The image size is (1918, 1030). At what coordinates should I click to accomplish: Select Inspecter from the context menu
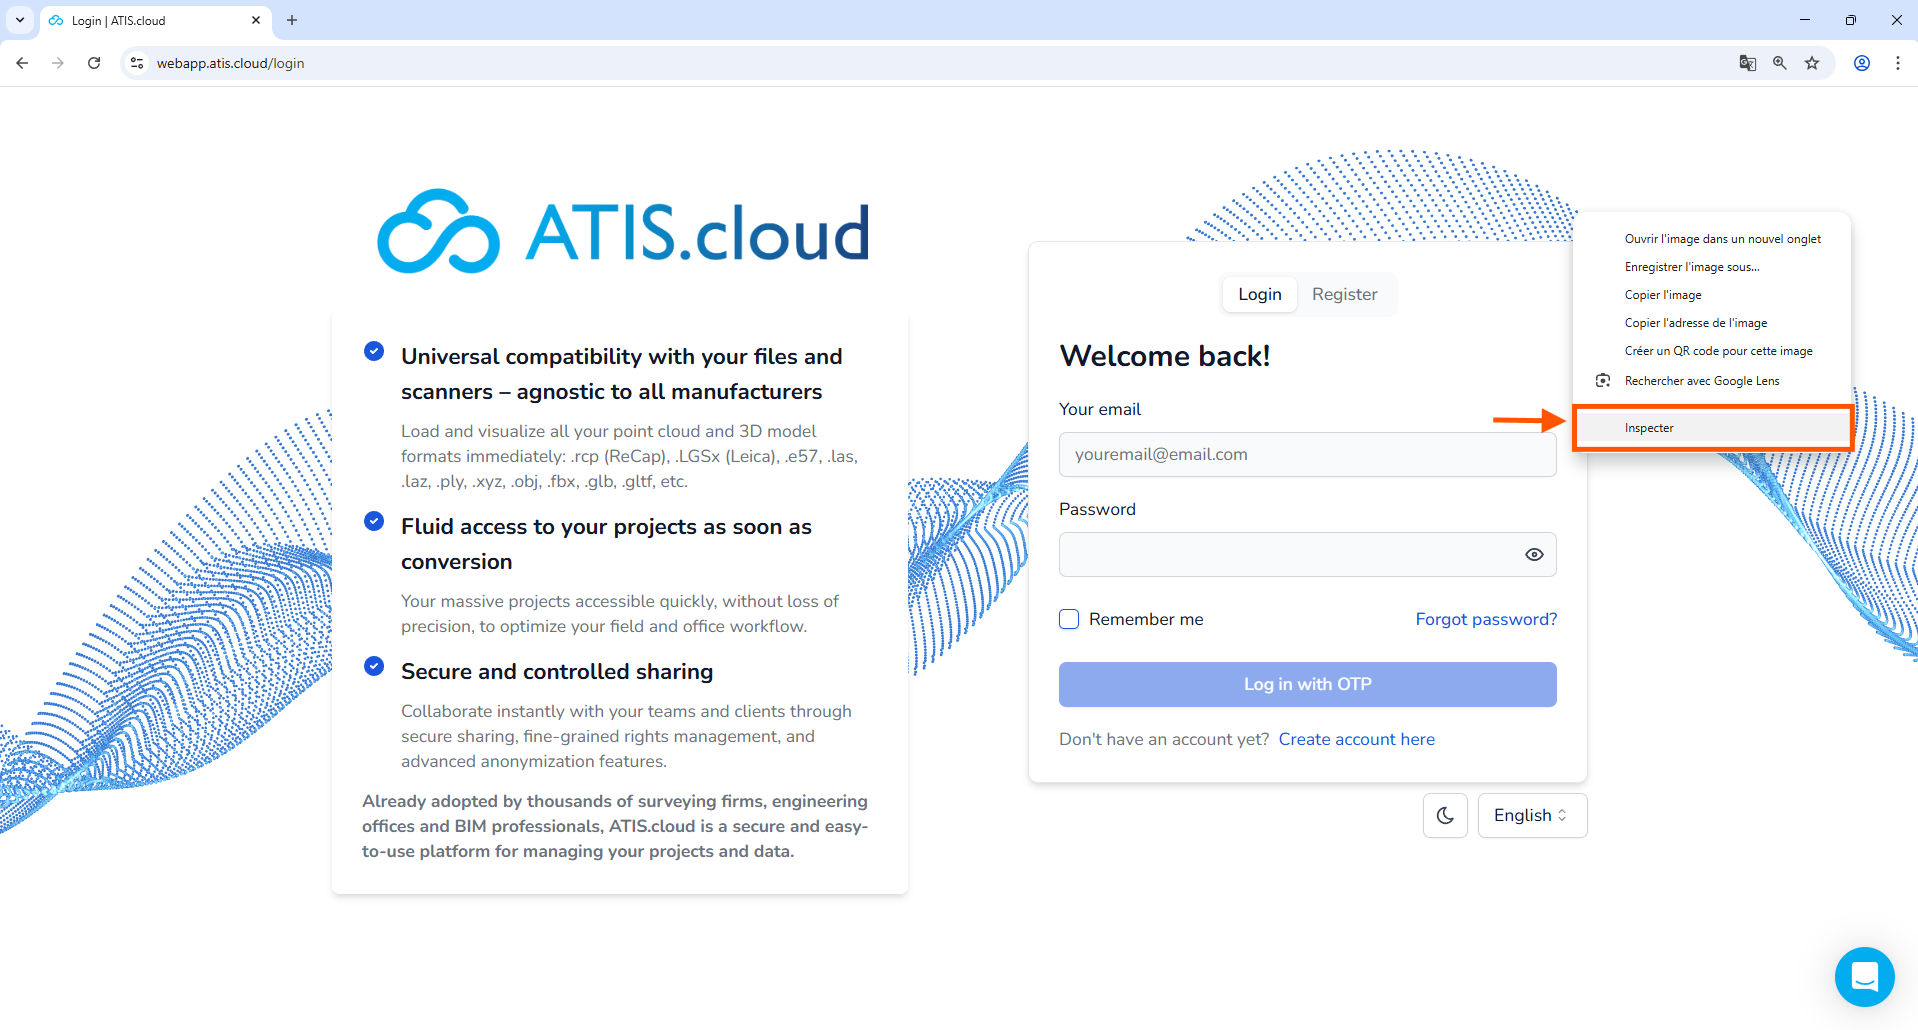click(1649, 428)
